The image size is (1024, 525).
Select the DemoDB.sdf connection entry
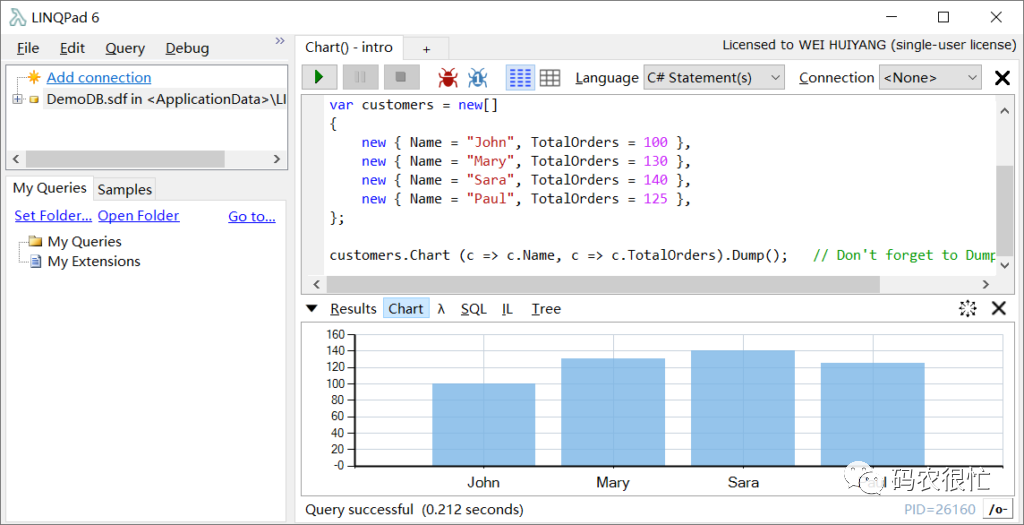(x=166, y=99)
